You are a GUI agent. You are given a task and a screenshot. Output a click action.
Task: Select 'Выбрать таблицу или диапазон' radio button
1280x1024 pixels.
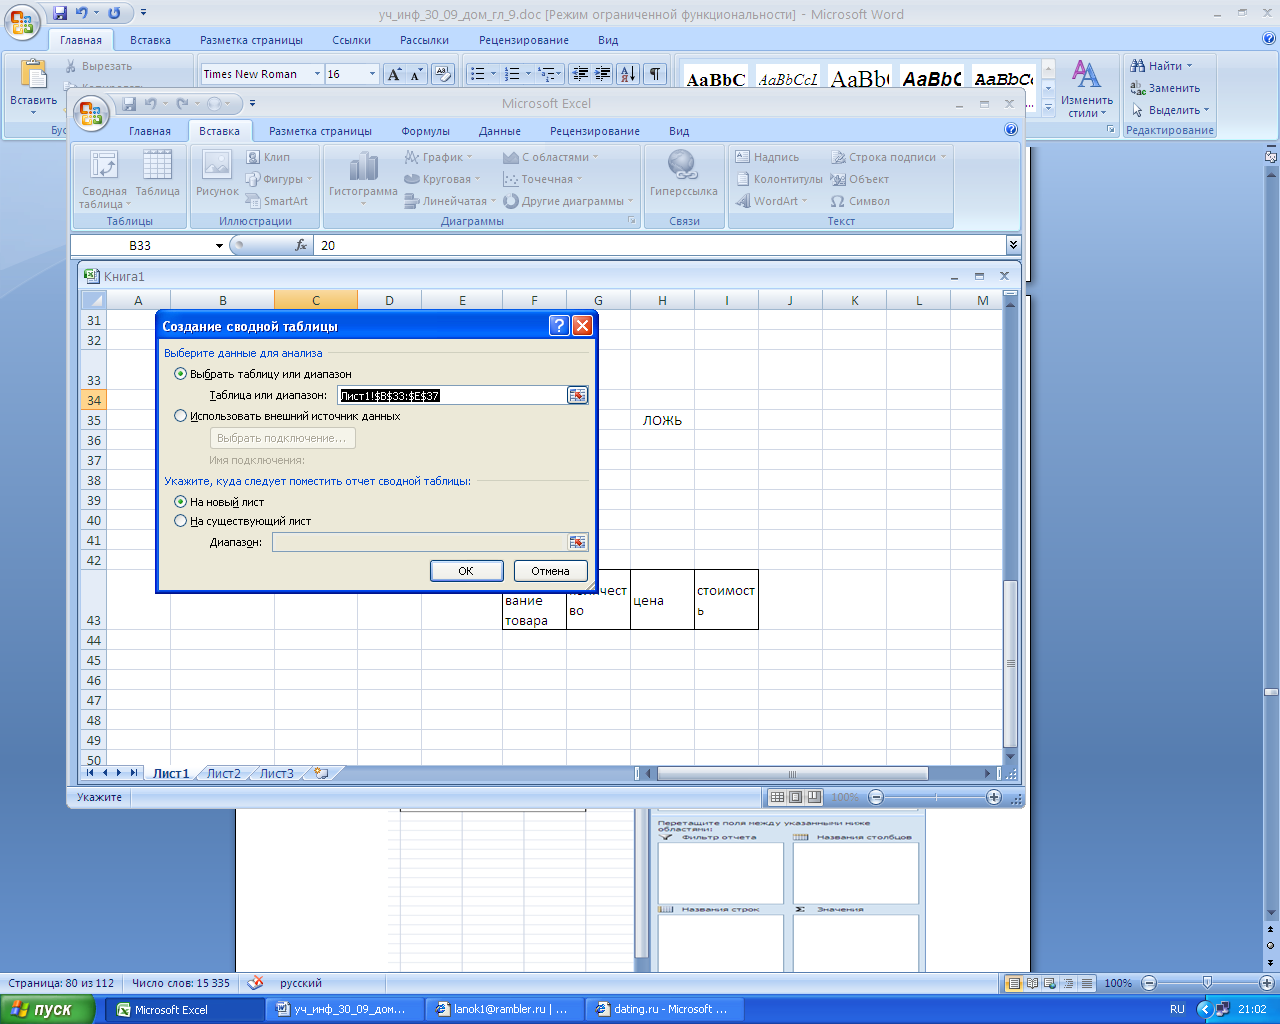pos(181,374)
